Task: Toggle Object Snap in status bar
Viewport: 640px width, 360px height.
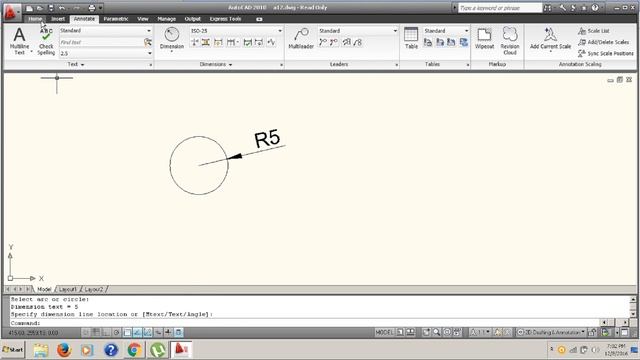Action: pos(127,332)
